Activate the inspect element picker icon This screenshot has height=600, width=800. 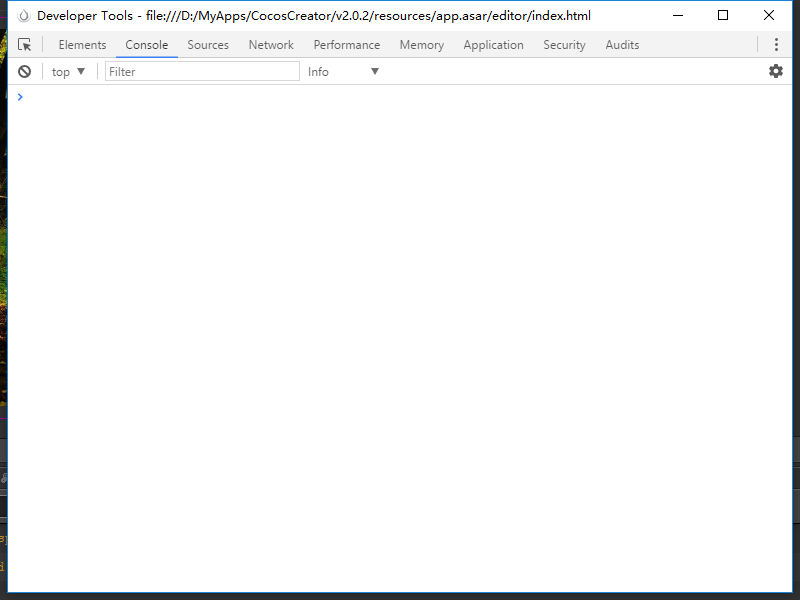24,45
